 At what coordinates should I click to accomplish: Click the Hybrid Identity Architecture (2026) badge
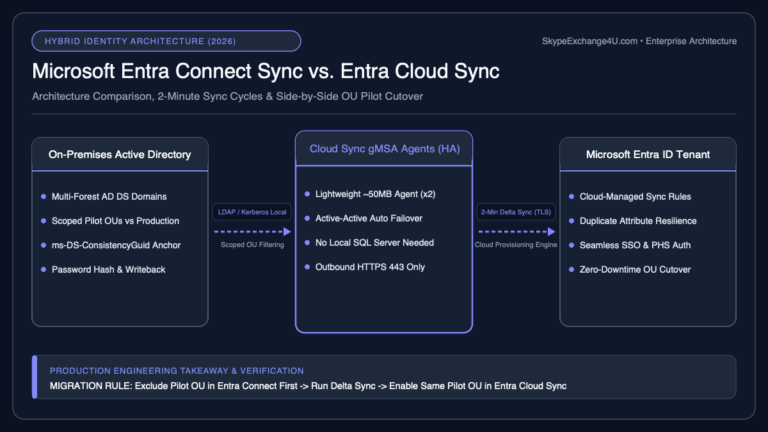[166, 41]
